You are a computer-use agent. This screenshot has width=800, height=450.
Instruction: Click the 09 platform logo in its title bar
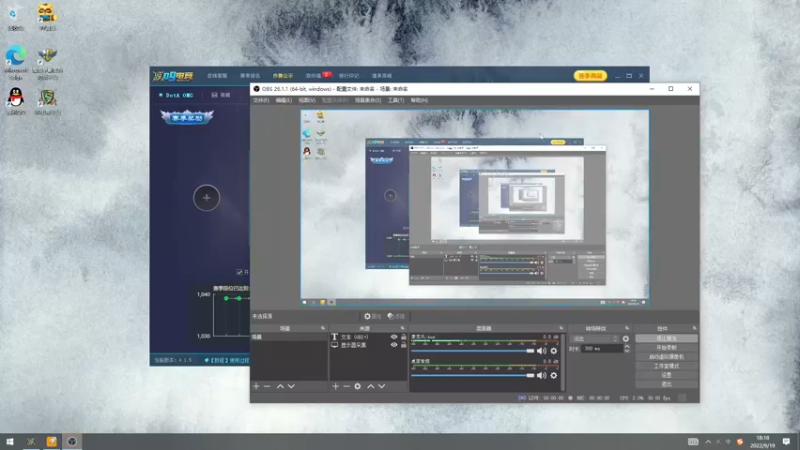point(173,76)
